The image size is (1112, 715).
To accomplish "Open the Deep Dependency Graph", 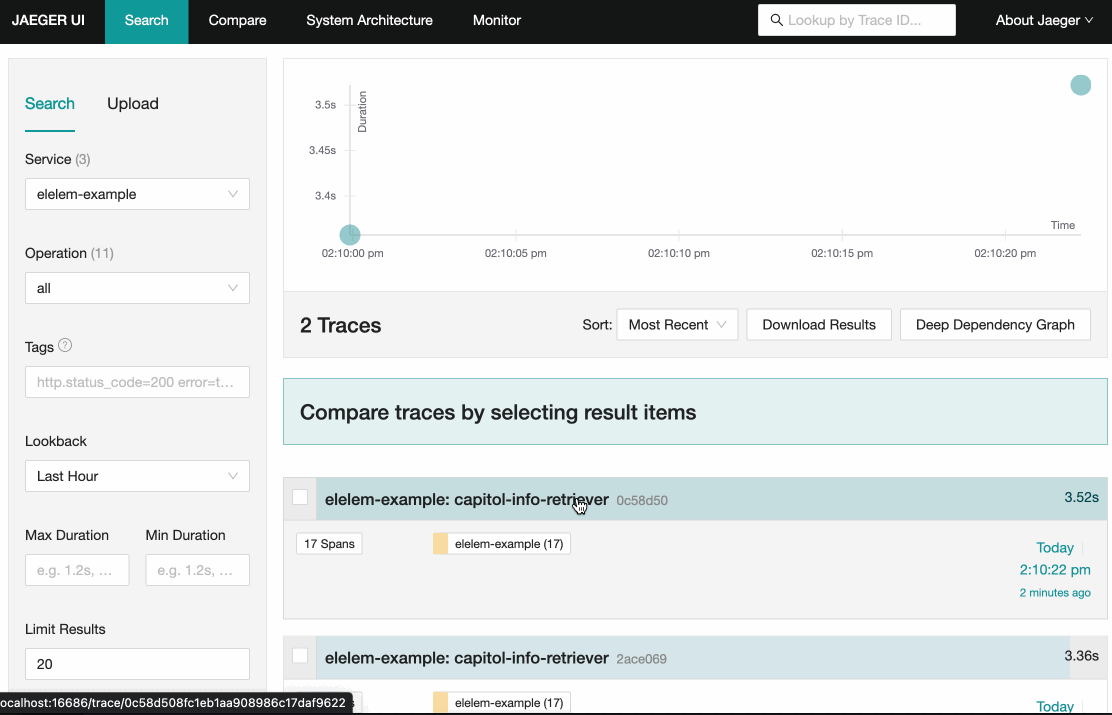I will click(995, 325).
